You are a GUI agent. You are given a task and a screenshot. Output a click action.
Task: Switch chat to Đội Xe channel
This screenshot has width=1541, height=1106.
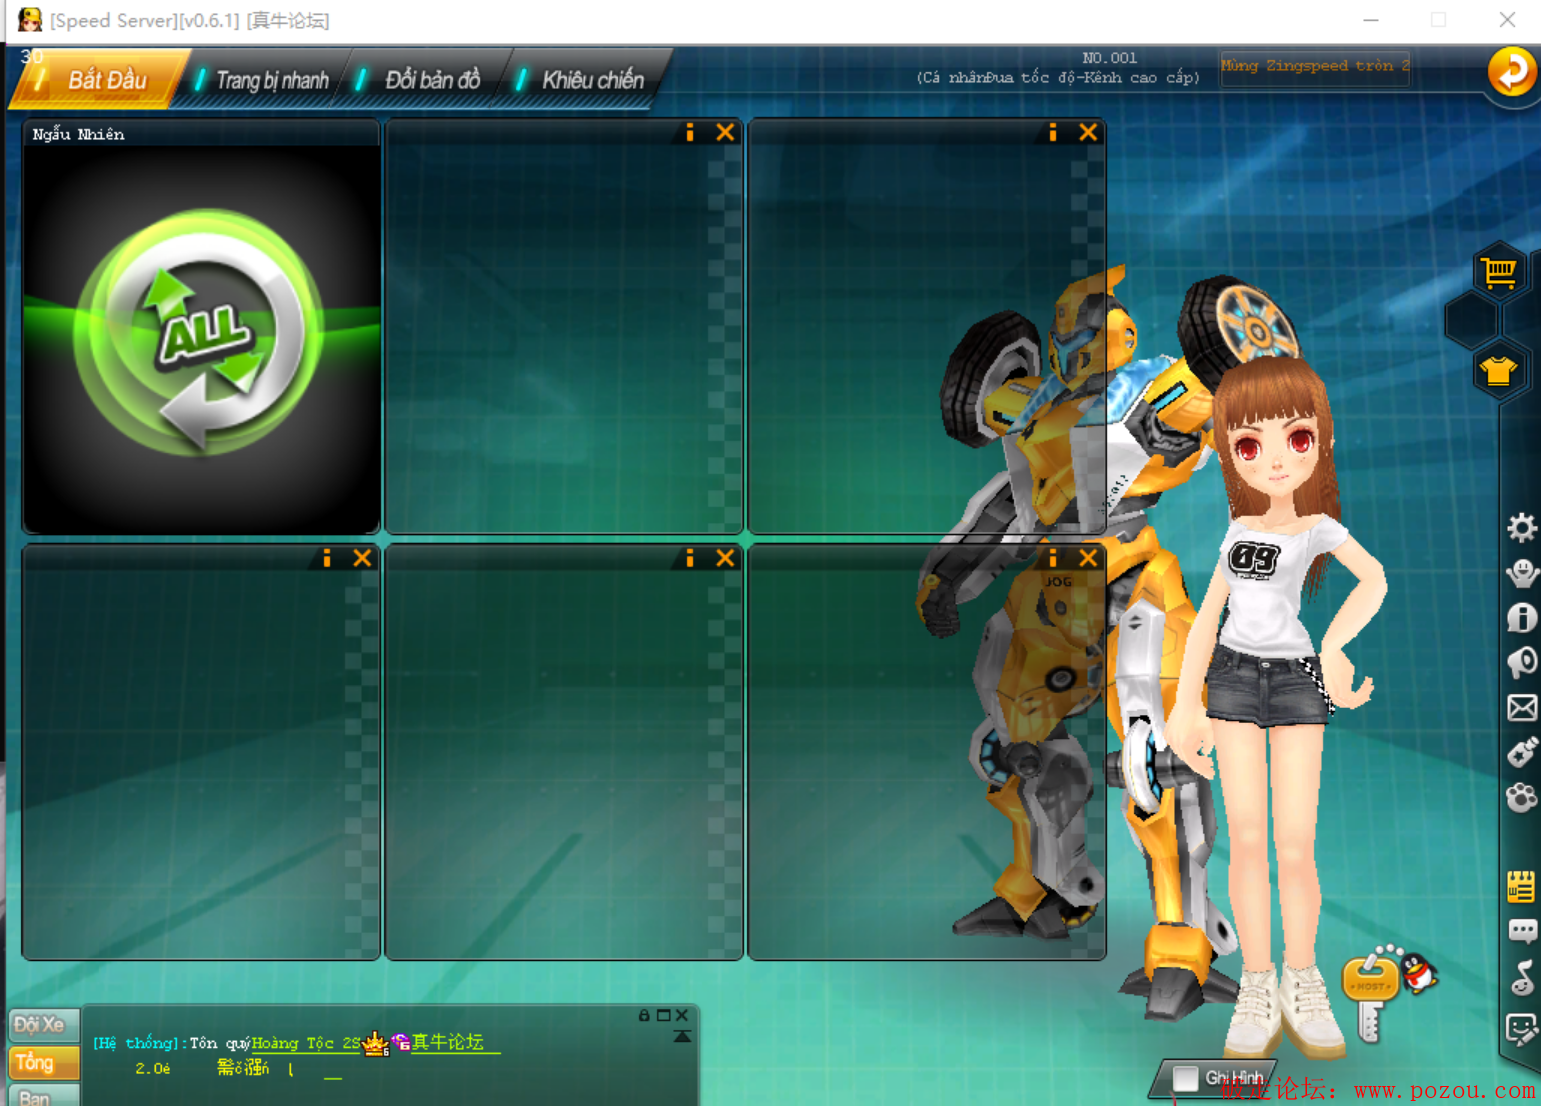tap(42, 1025)
